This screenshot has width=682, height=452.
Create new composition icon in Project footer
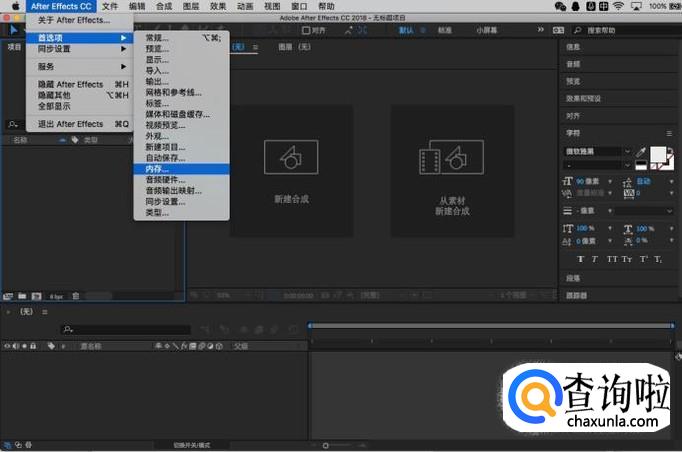[x=37, y=296]
